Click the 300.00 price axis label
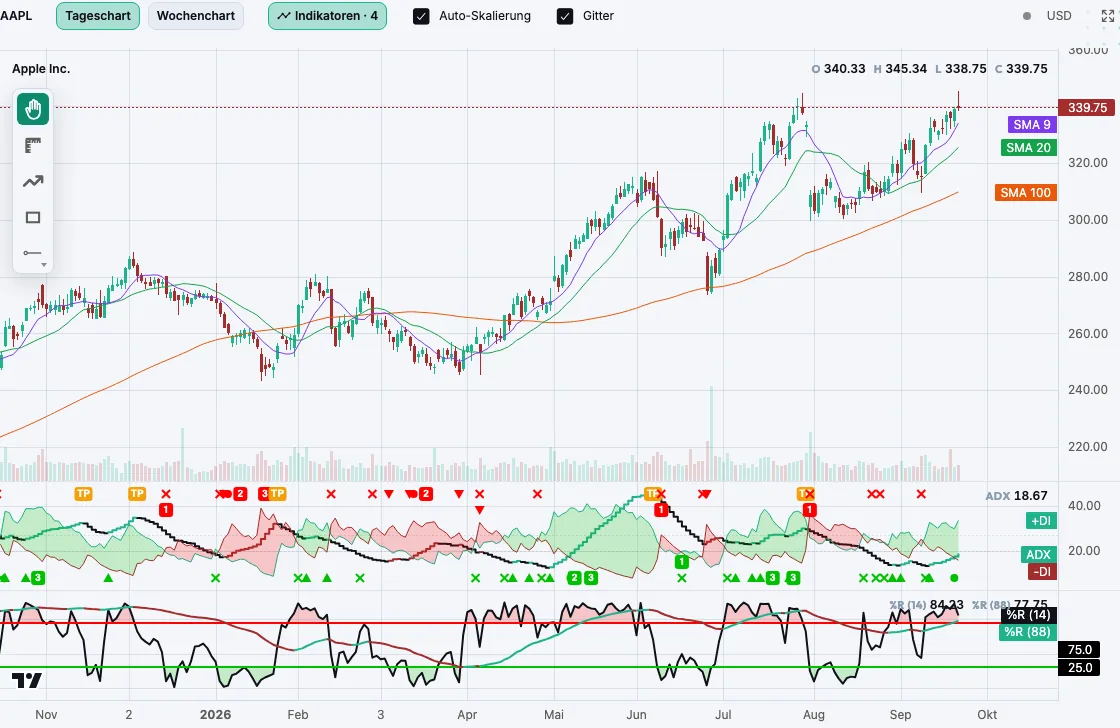 1088,219
